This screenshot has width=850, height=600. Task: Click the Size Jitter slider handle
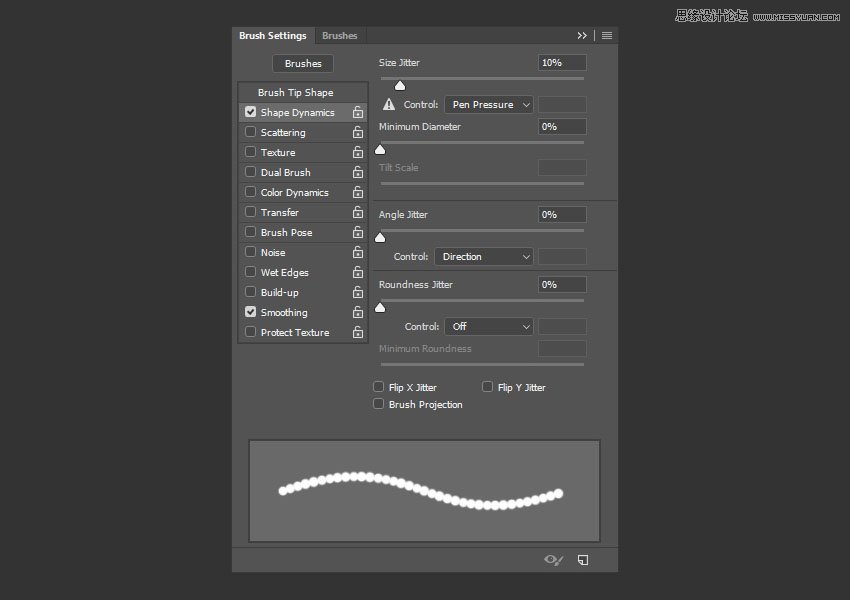pos(400,86)
